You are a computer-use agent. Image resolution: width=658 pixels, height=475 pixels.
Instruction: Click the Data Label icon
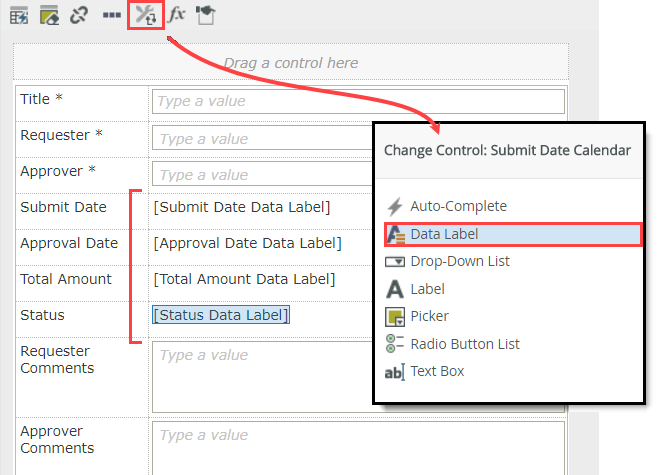tap(396, 235)
